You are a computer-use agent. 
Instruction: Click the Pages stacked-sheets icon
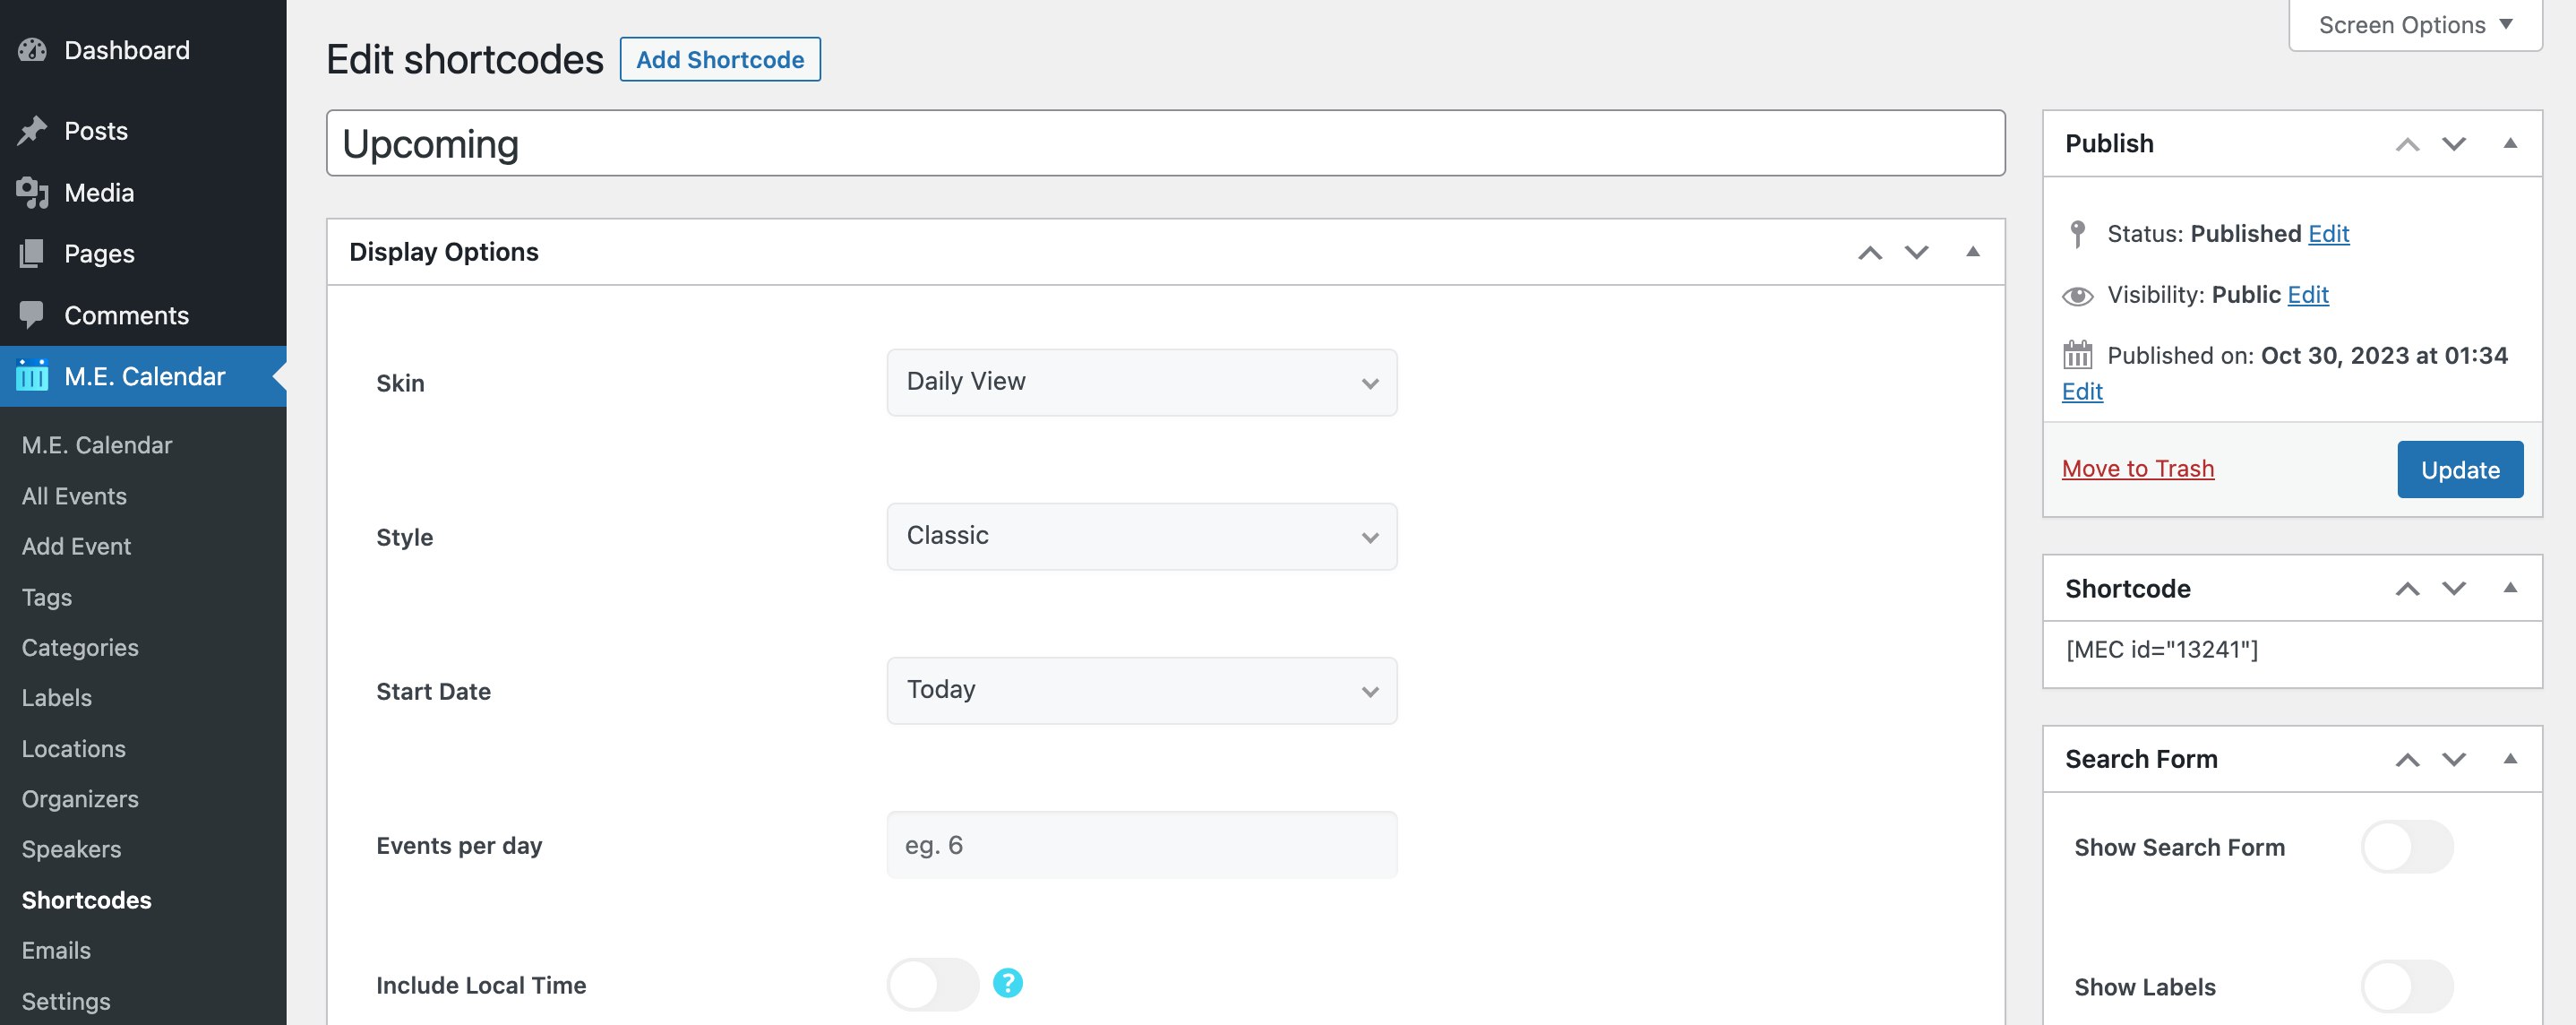pos(32,254)
